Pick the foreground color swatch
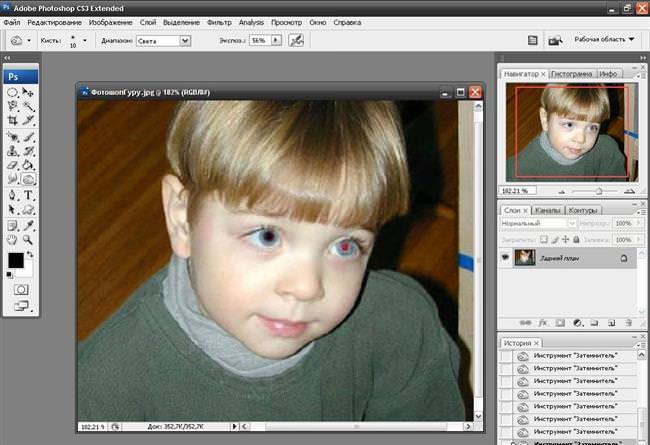Viewport: 650px width, 445px height. [15, 260]
